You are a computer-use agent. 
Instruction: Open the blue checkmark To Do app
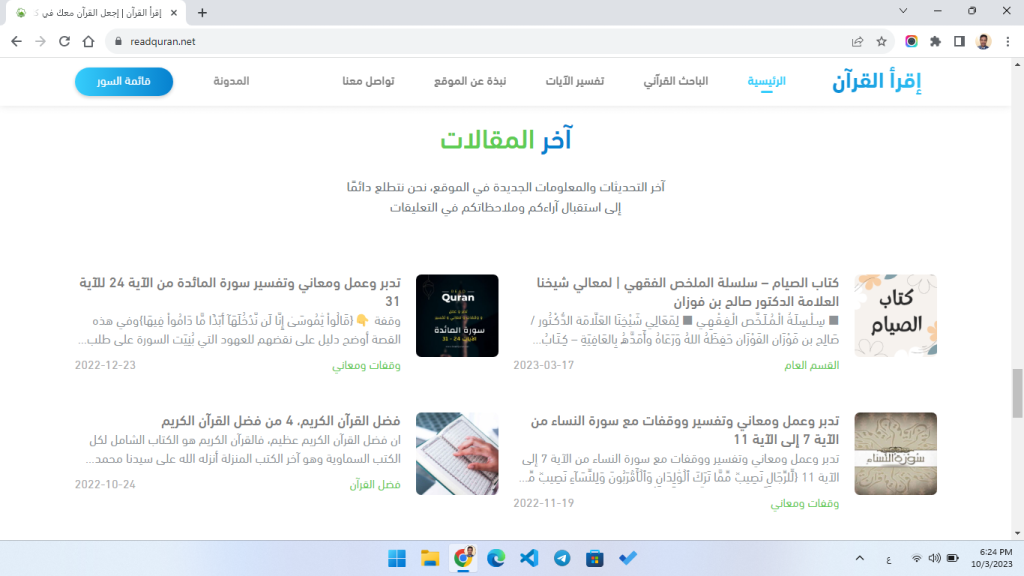pos(628,558)
